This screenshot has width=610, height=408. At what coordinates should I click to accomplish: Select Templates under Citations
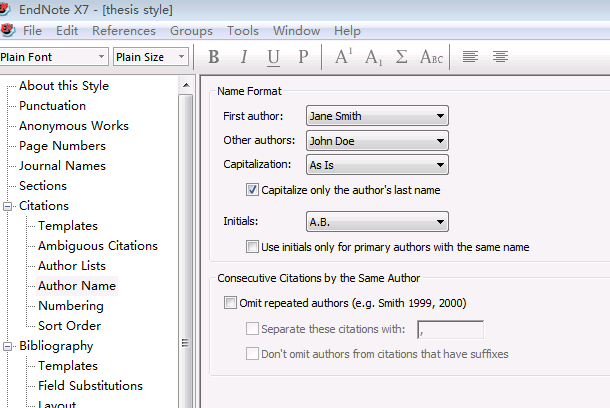[x=68, y=226]
